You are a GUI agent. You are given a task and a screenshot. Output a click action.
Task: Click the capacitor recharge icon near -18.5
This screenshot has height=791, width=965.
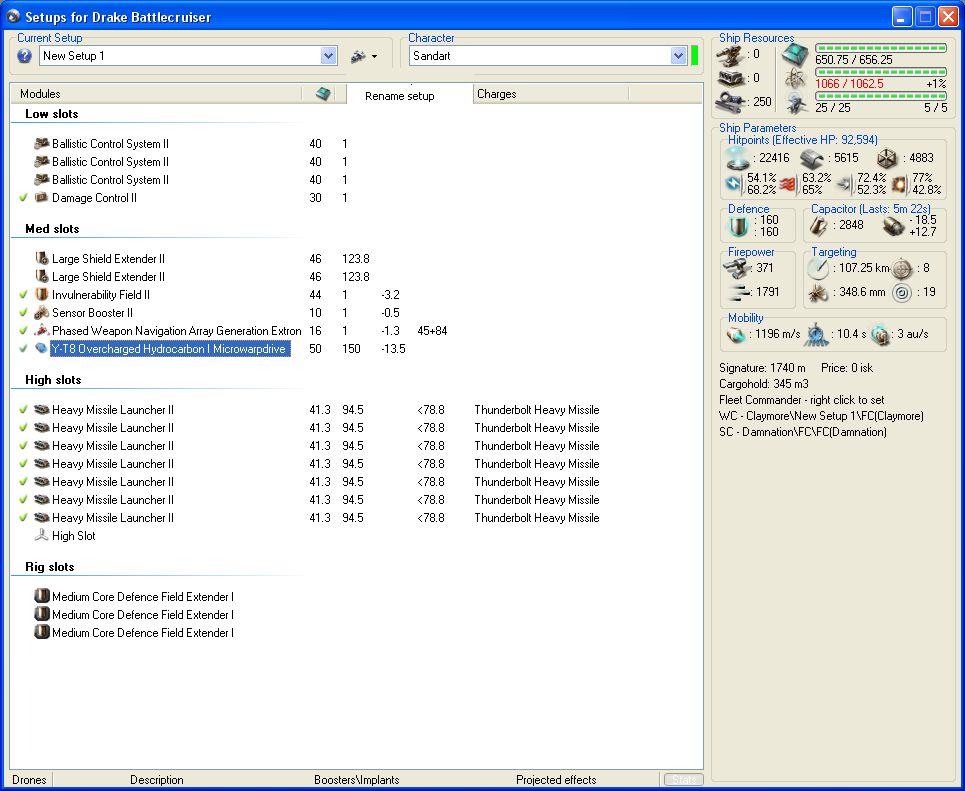tap(892, 226)
